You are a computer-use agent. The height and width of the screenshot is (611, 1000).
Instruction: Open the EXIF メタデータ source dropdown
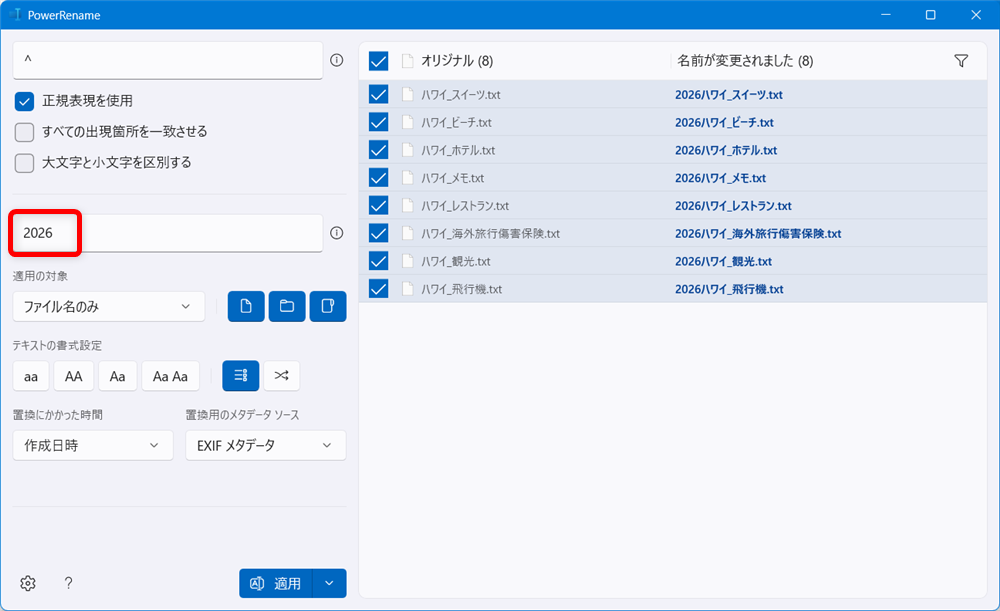pyautogui.click(x=265, y=445)
